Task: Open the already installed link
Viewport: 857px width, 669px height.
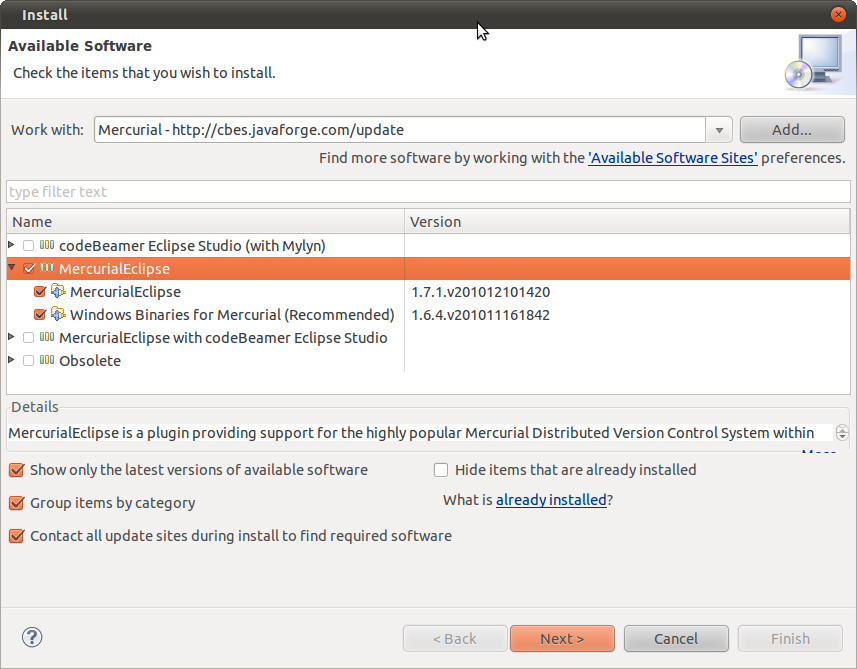Action: (x=550, y=500)
